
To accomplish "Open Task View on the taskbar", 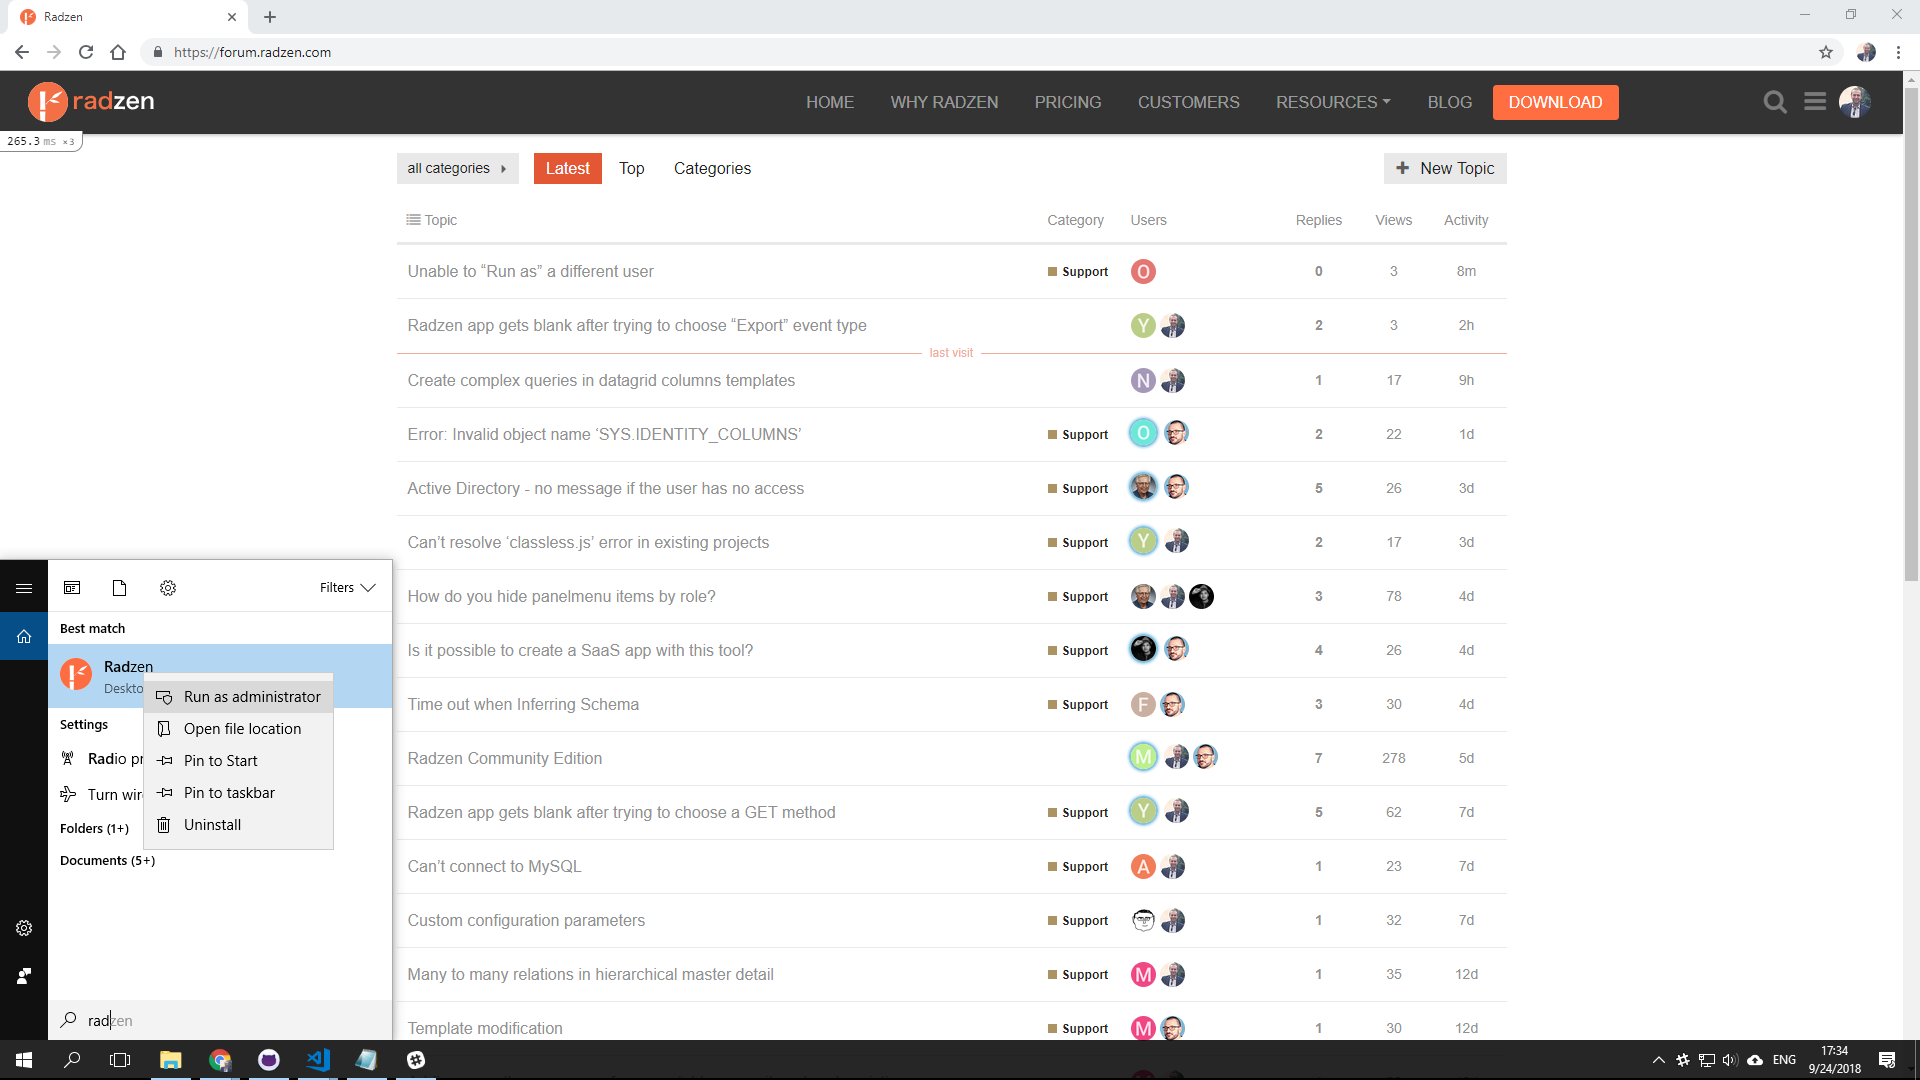I will (120, 1060).
